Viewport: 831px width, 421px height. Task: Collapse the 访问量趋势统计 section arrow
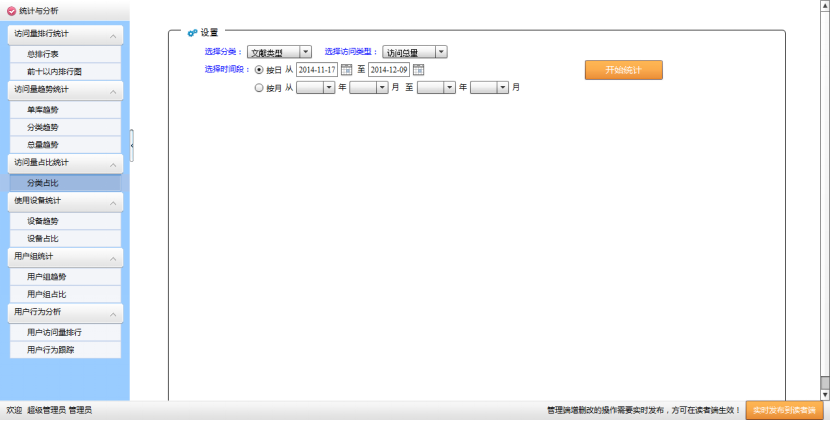tap(114, 91)
